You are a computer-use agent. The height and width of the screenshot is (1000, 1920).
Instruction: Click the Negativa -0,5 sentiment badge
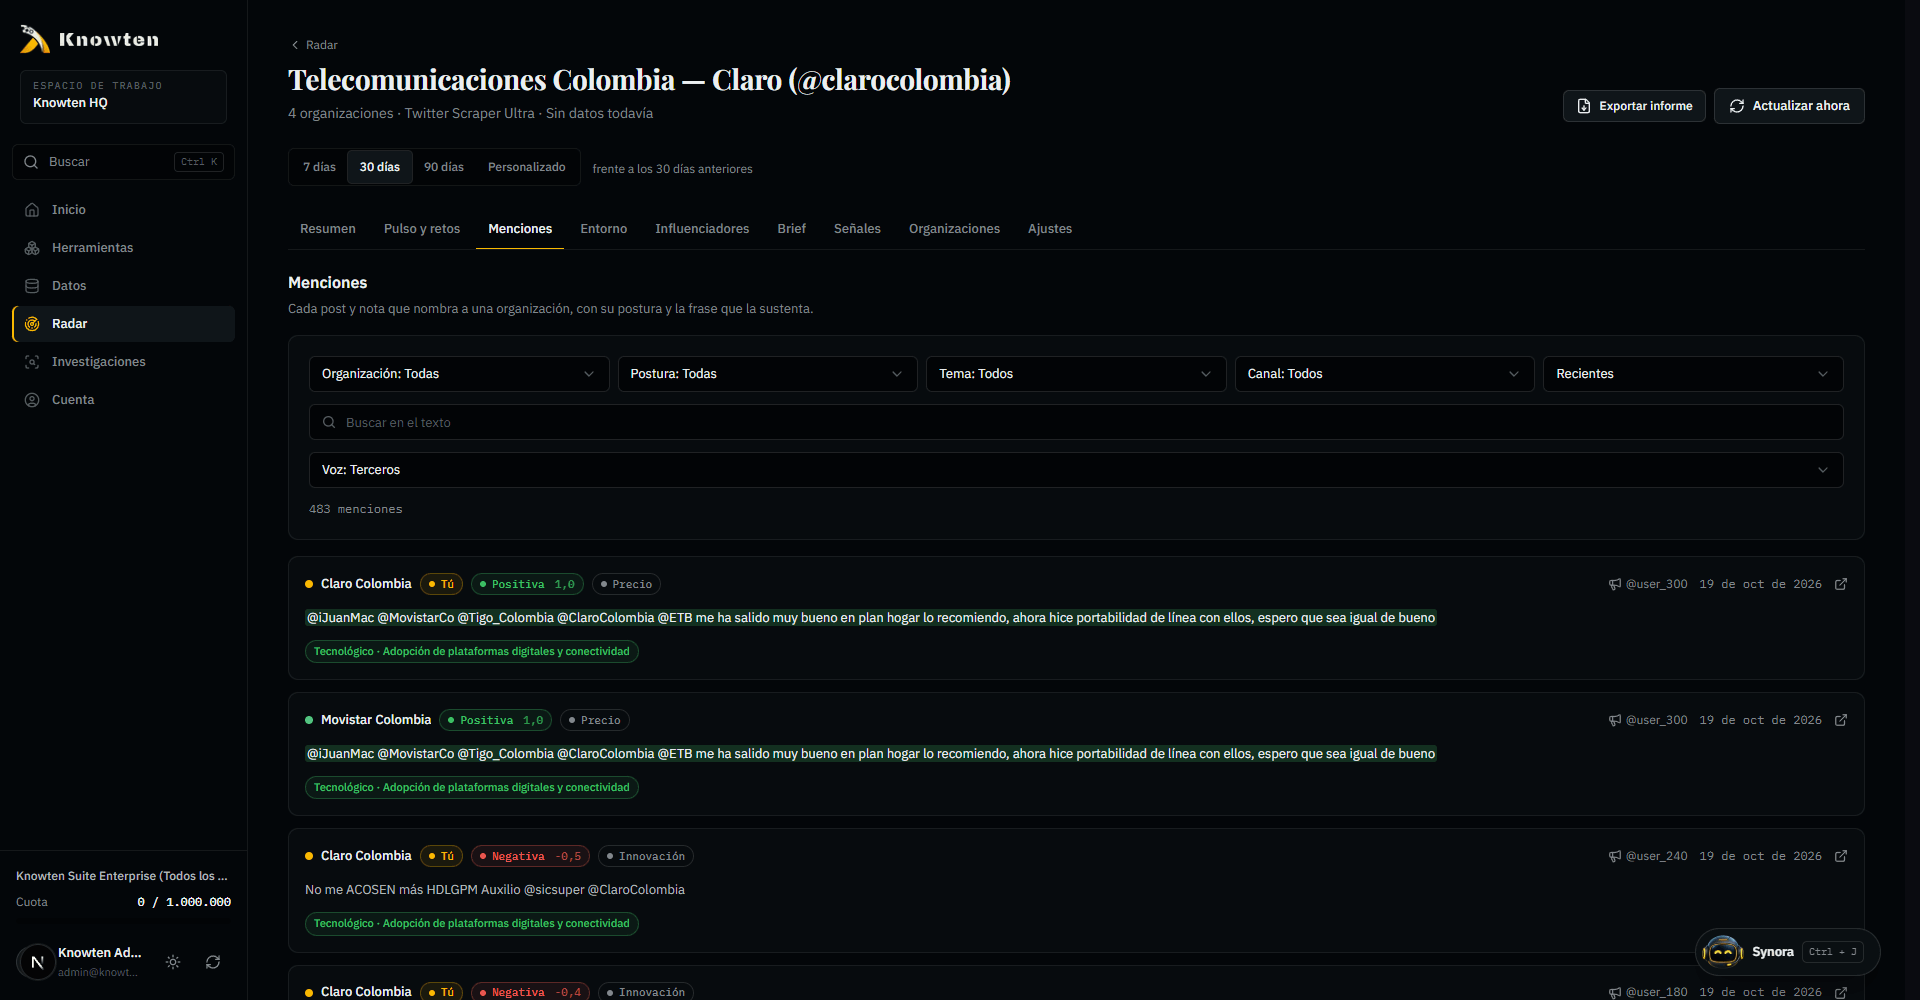tap(530, 856)
